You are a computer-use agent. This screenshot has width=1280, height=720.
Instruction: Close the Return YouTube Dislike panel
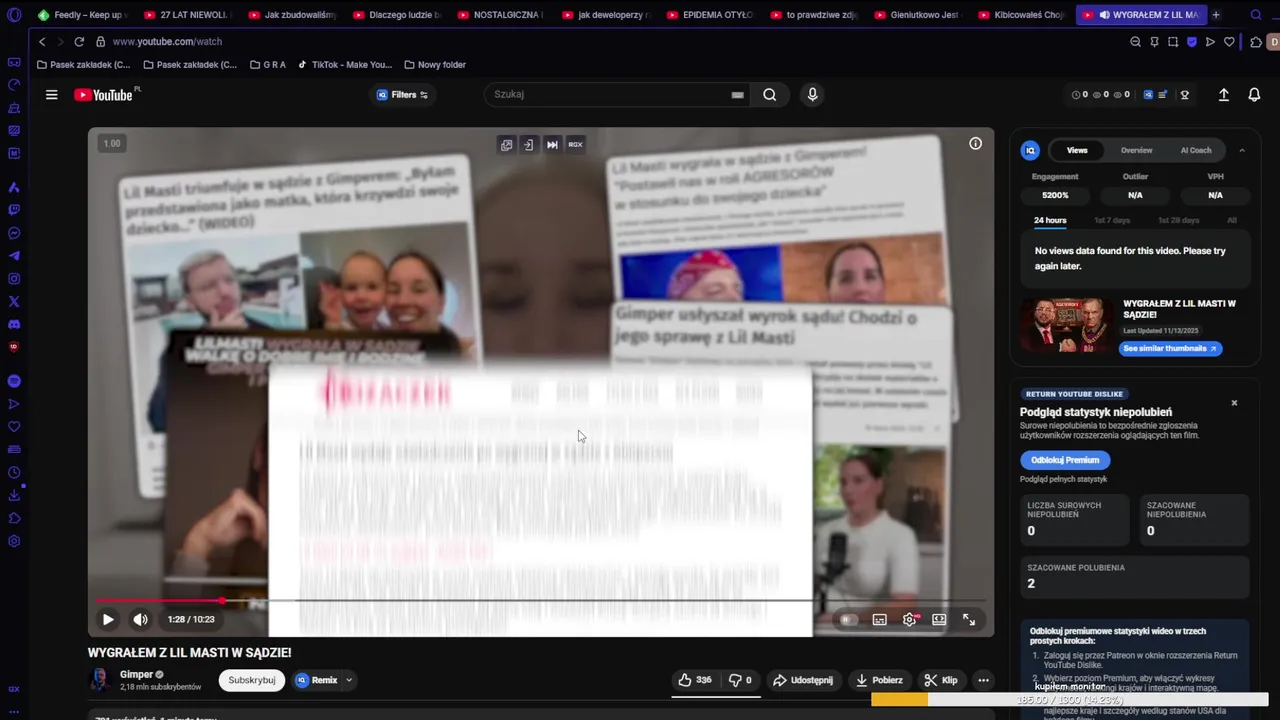pos(1234,403)
